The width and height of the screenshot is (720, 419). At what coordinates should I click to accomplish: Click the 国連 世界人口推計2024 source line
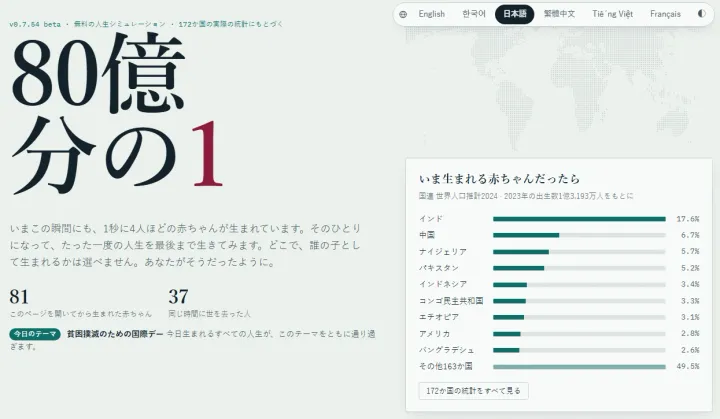(x=526, y=196)
